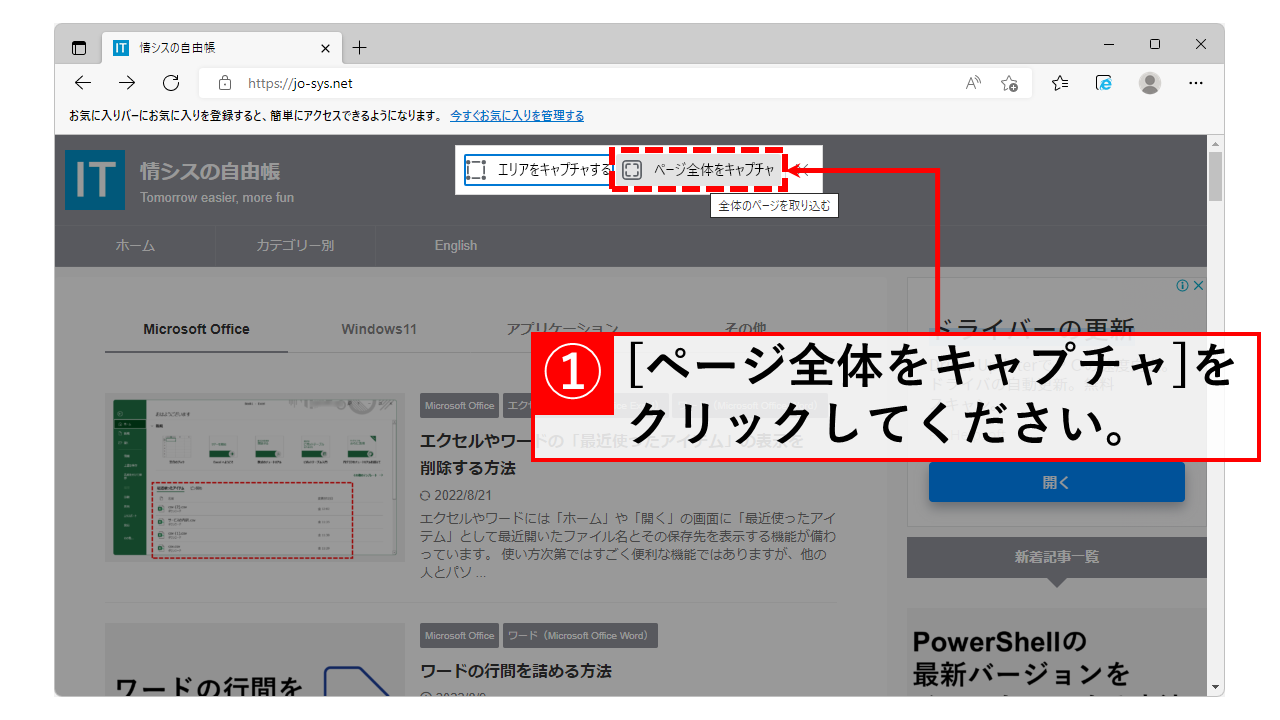Close the 情シスの自由帳 tab
The height and width of the screenshot is (720, 1280).
pos(325,48)
